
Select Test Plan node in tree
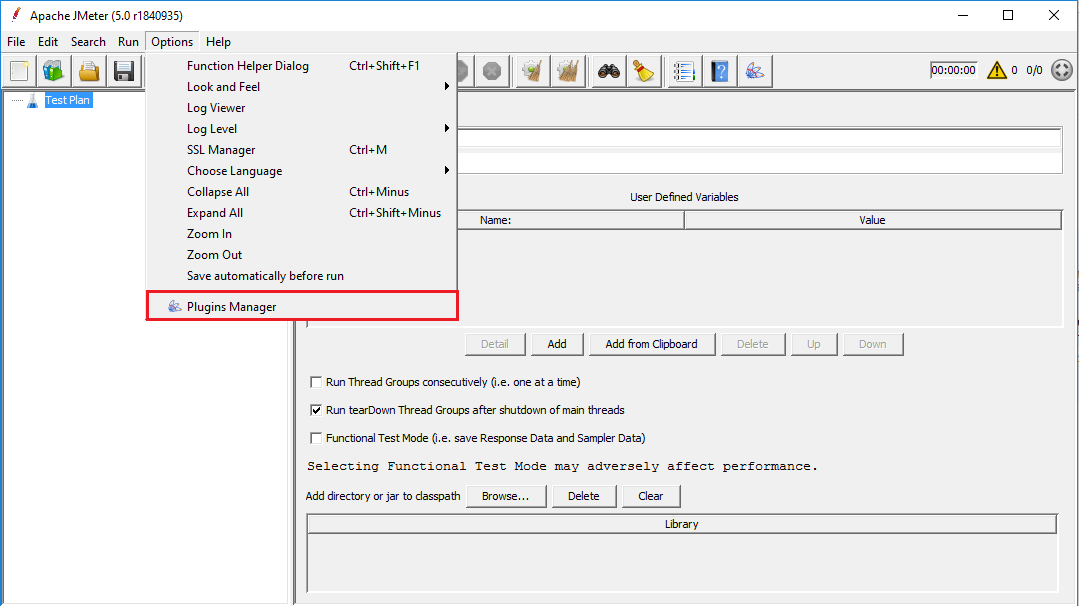67,100
